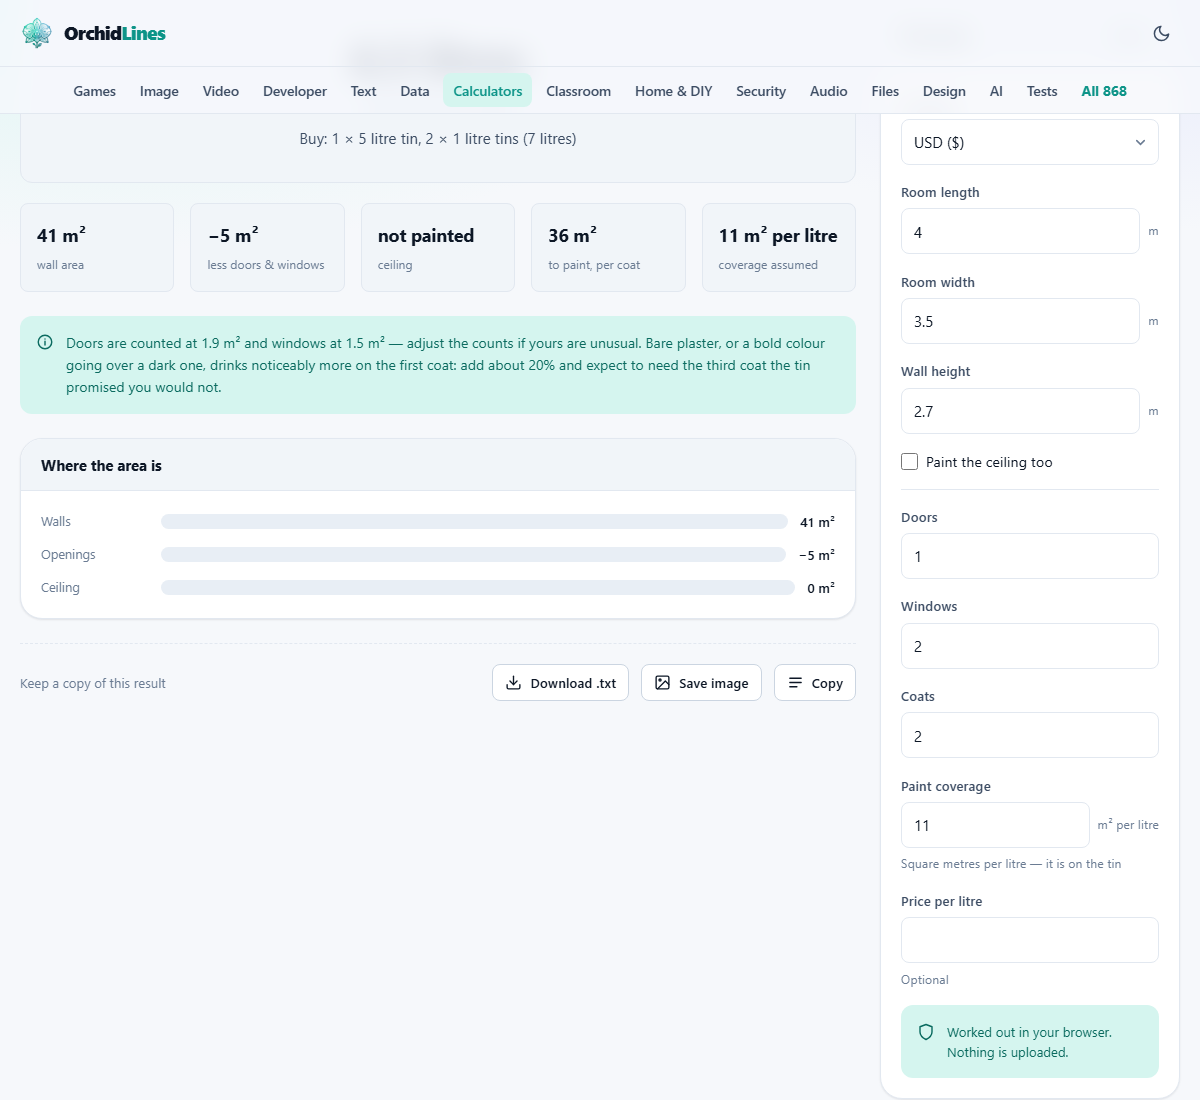Open the Text tools tab
Screen dimensions: 1200x1100
pos(363,91)
